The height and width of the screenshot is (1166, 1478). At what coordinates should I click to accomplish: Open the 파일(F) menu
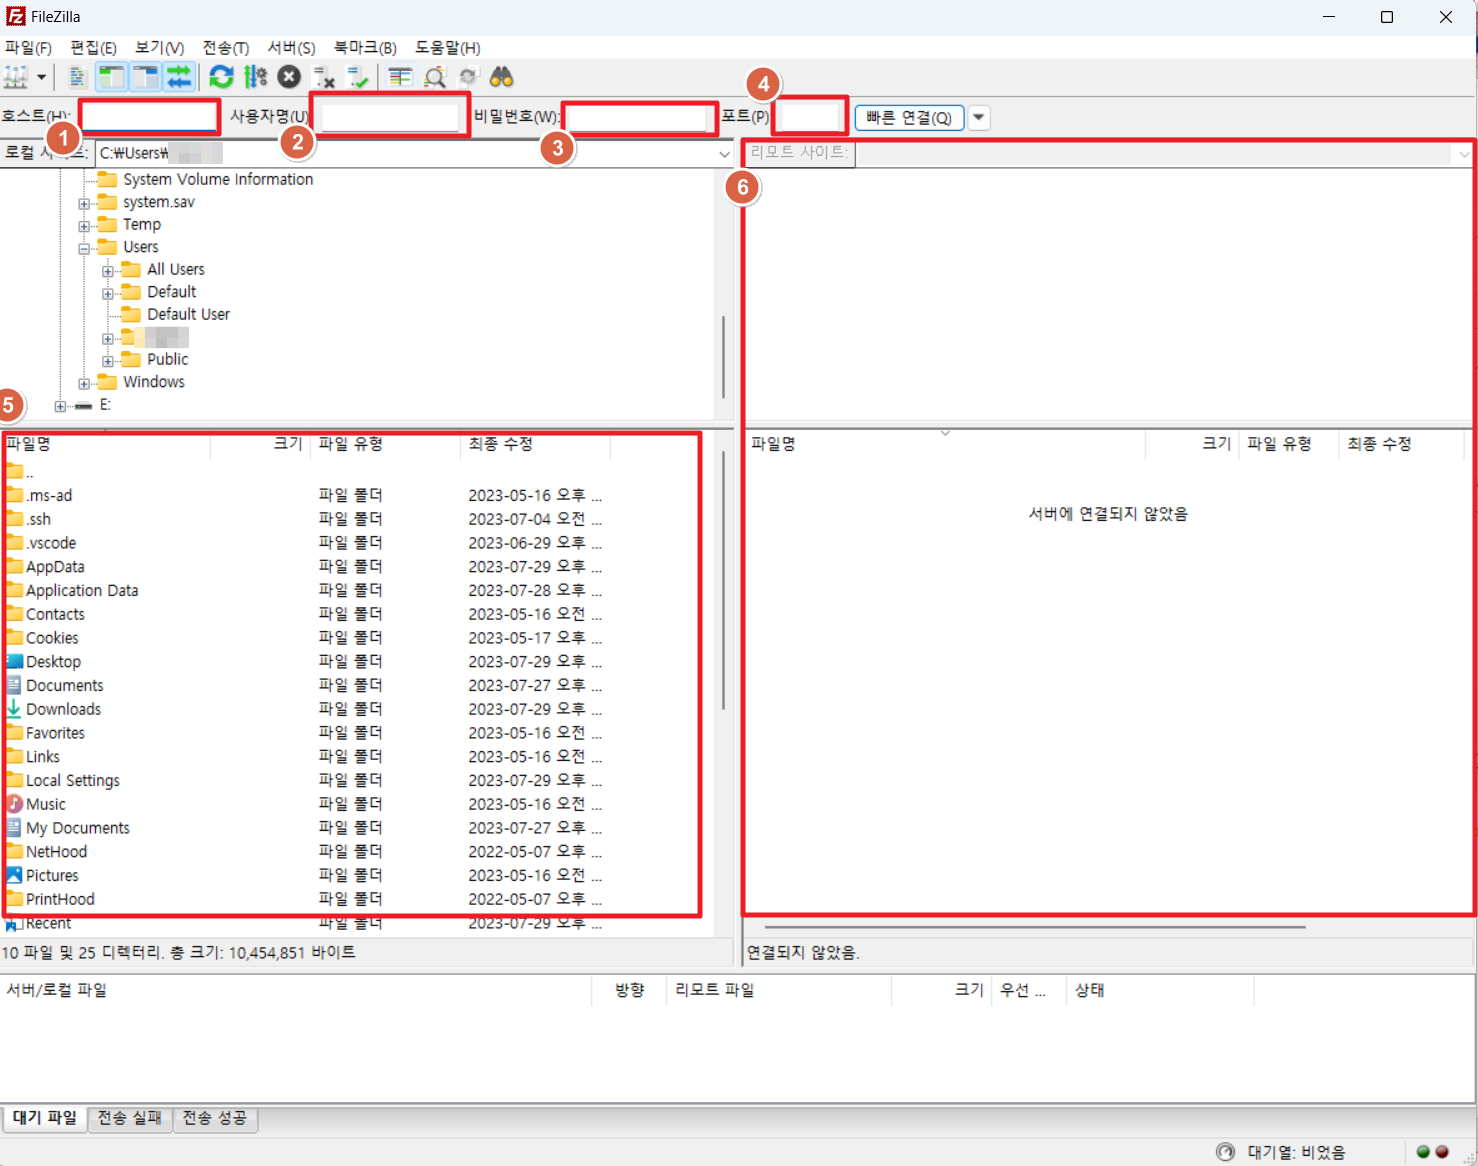click(x=28, y=48)
